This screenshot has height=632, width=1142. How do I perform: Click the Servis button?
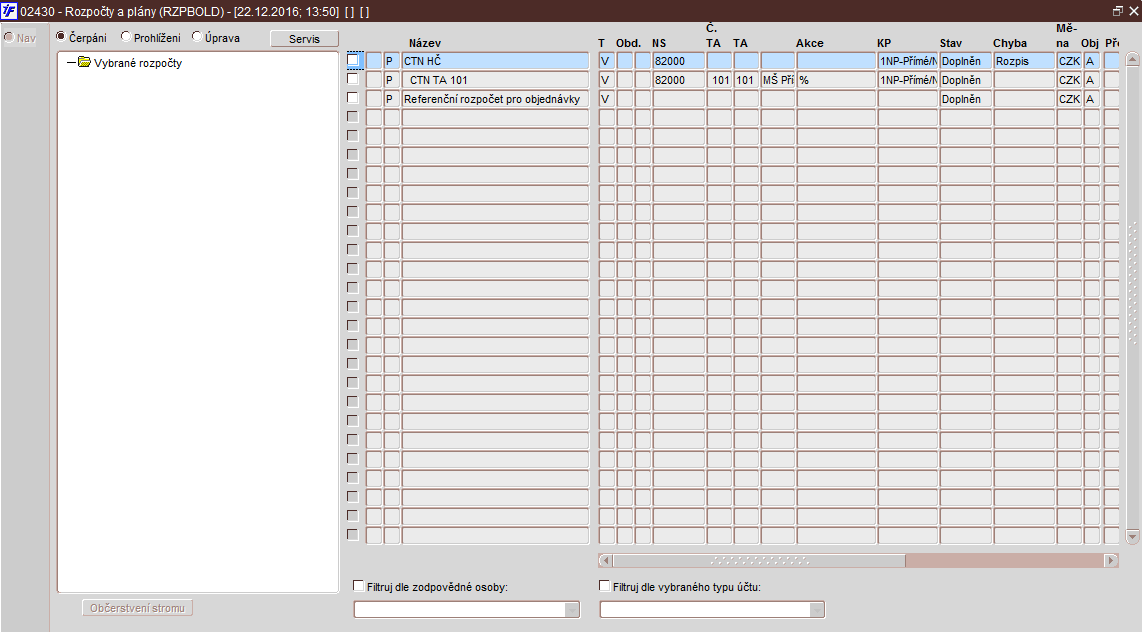coord(304,39)
